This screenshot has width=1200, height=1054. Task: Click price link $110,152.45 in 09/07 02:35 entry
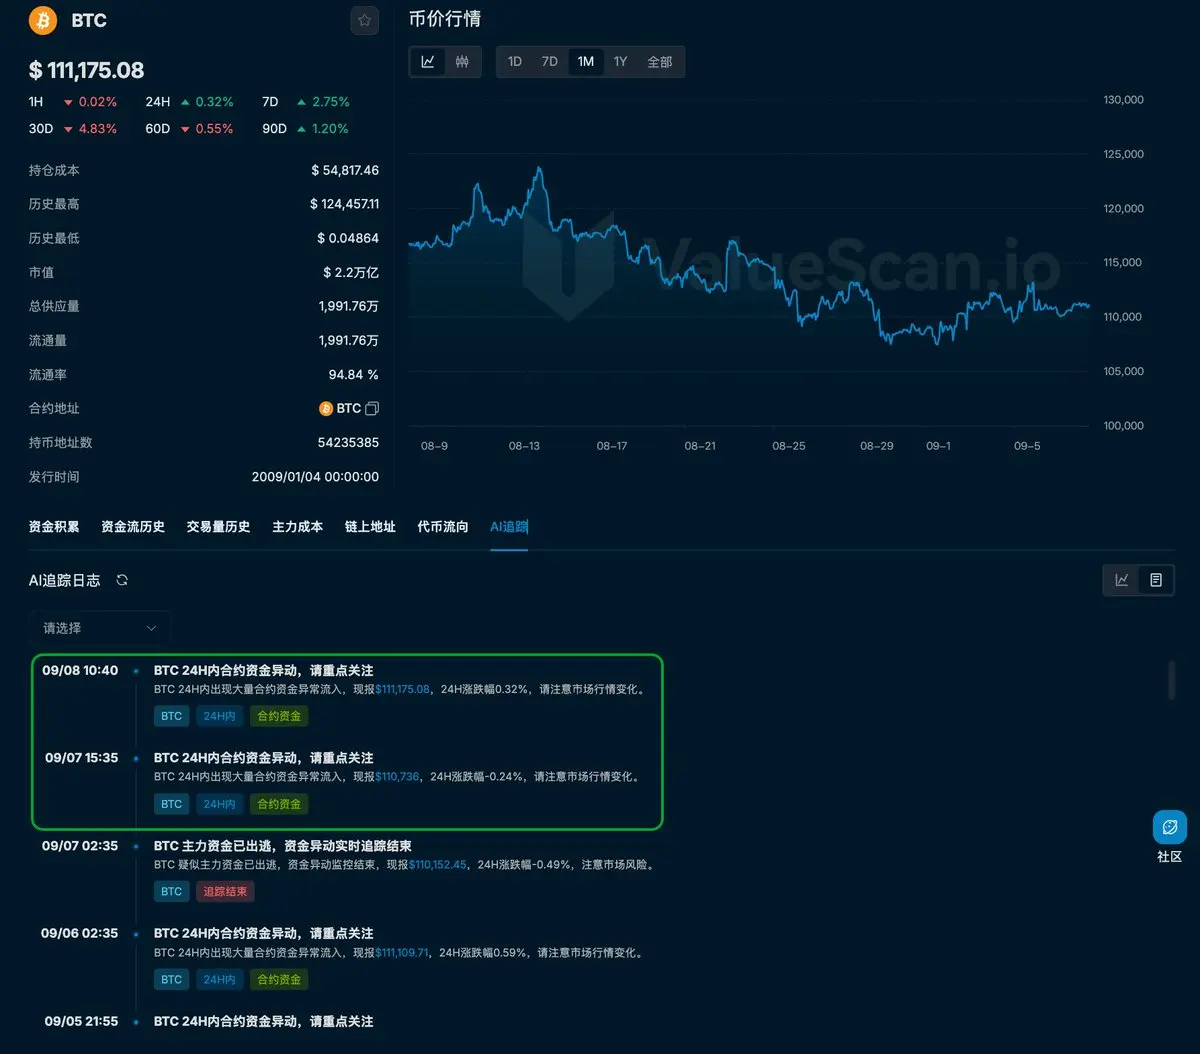coord(438,865)
